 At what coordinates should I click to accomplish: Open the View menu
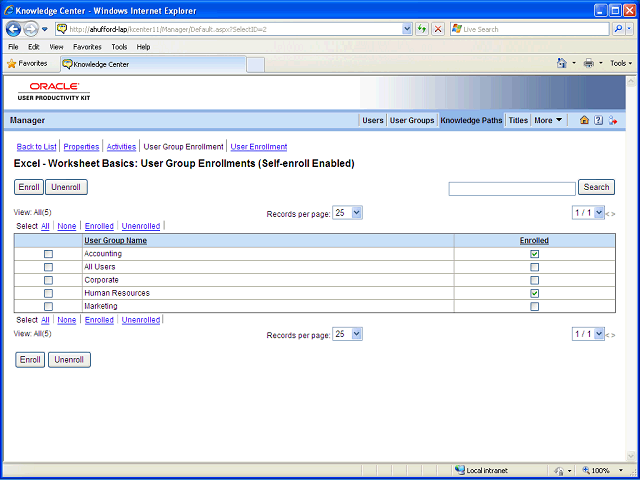click(x=56, y=47)
